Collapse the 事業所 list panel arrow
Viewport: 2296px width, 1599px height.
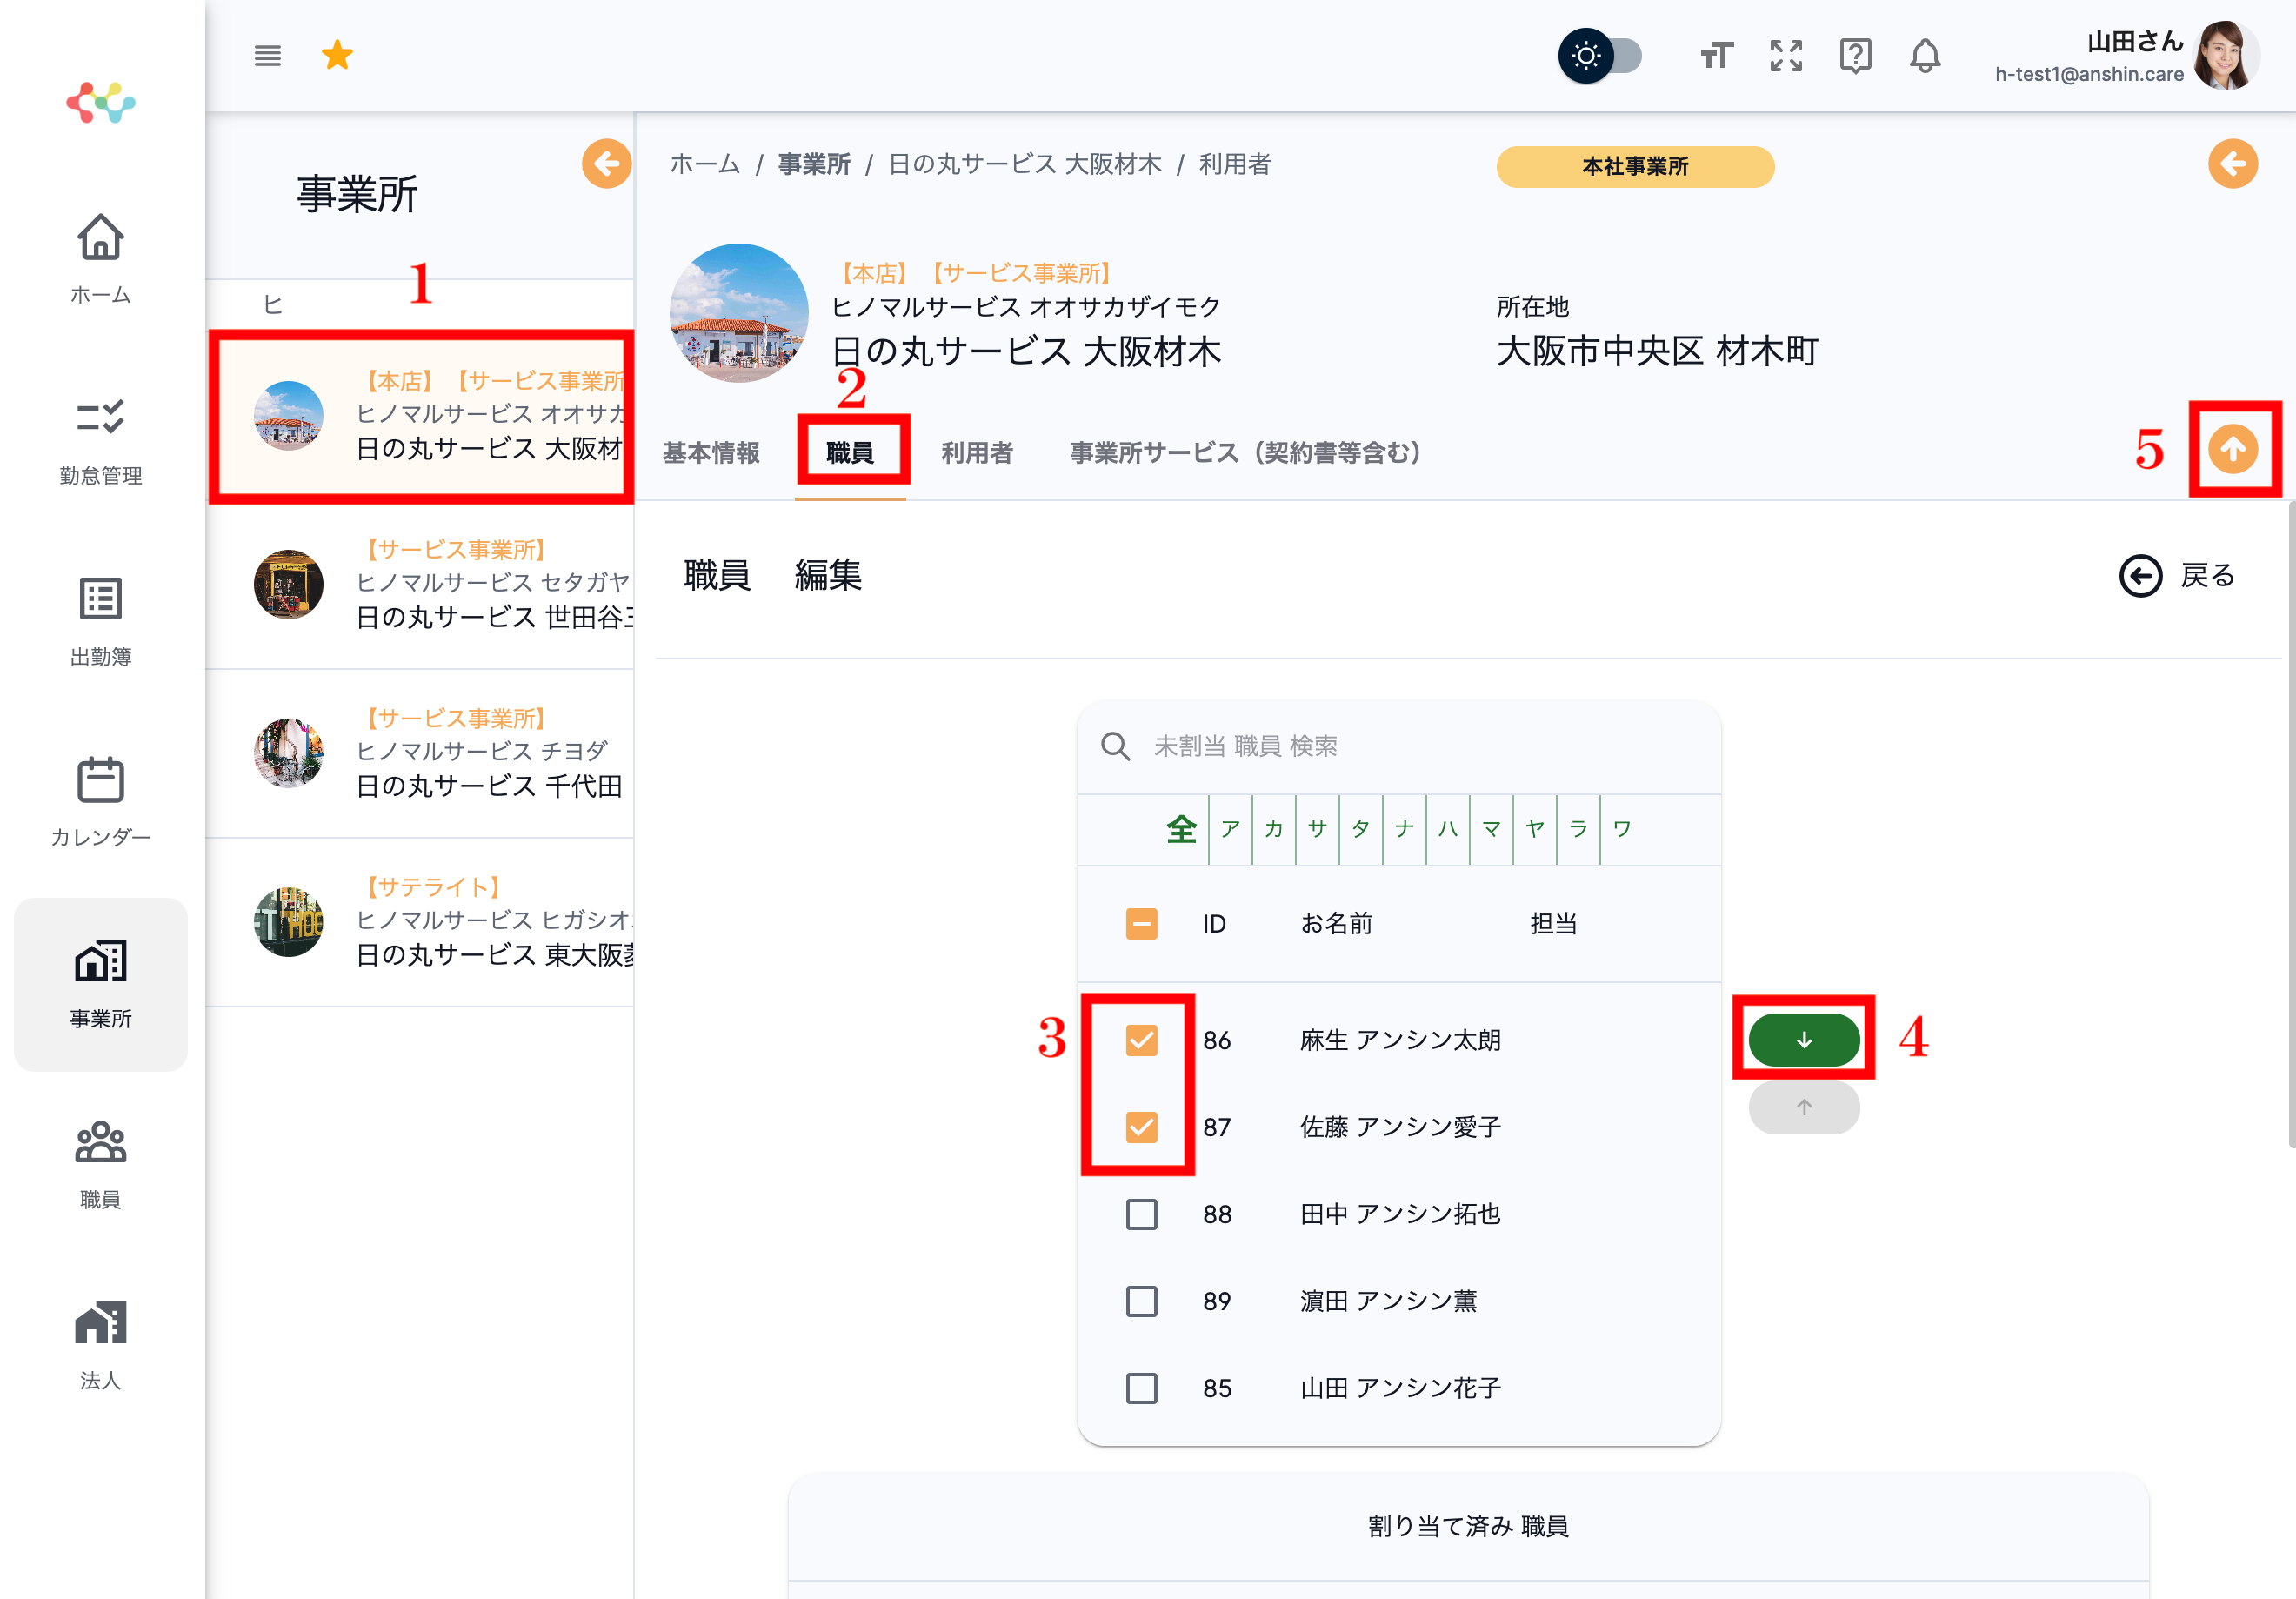point(606,164)
